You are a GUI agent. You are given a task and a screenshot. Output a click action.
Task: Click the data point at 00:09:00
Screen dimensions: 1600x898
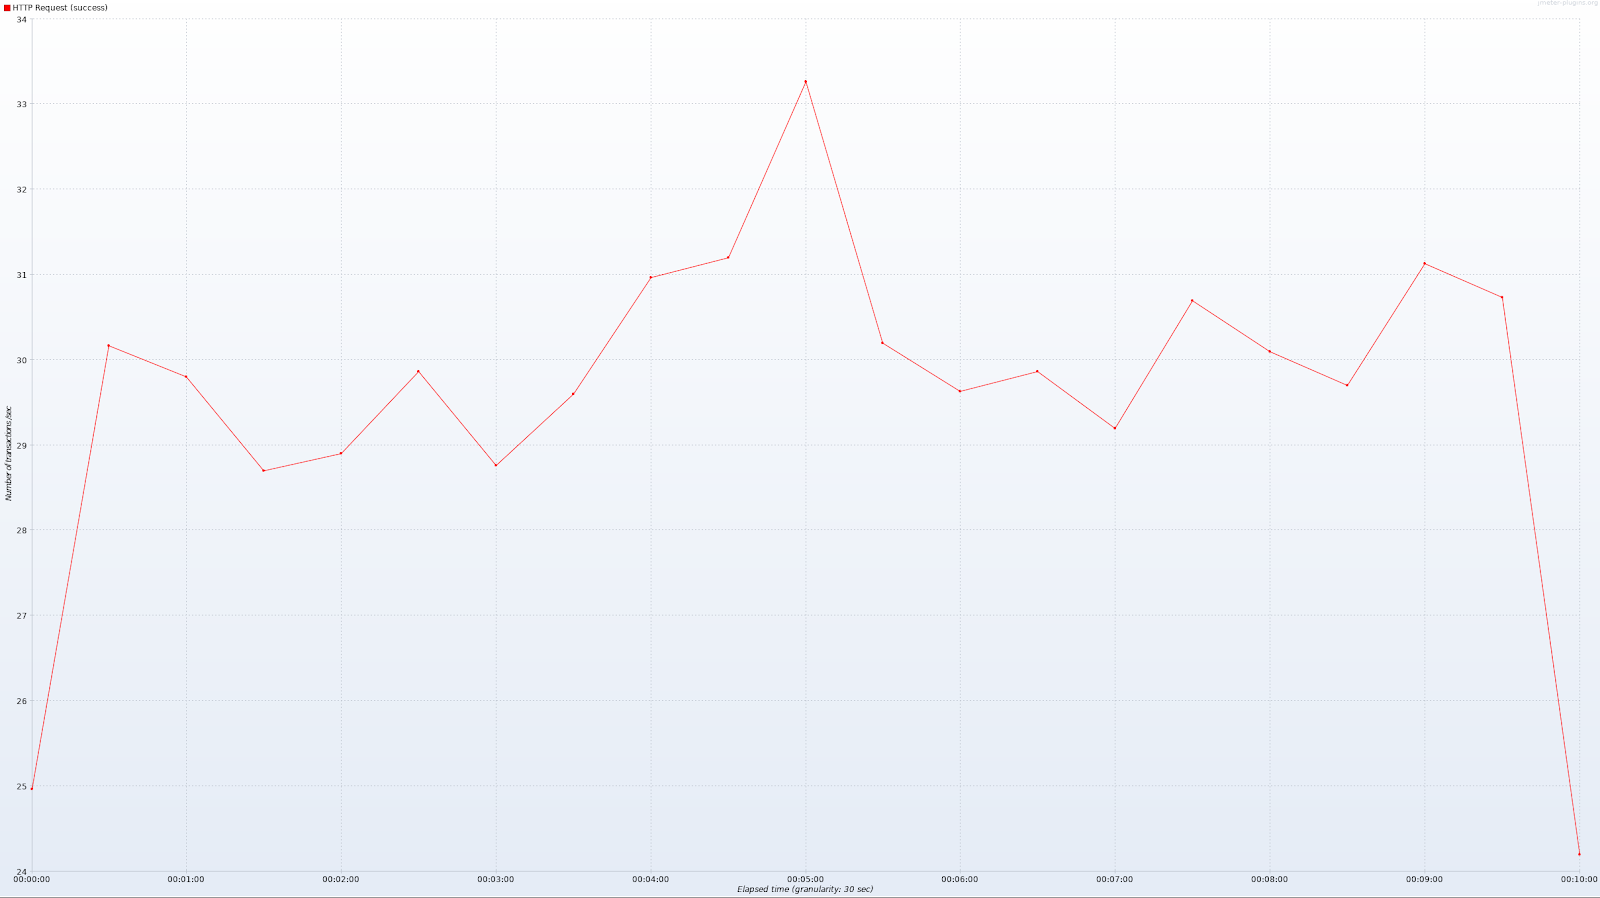(x=1424, y=264)
